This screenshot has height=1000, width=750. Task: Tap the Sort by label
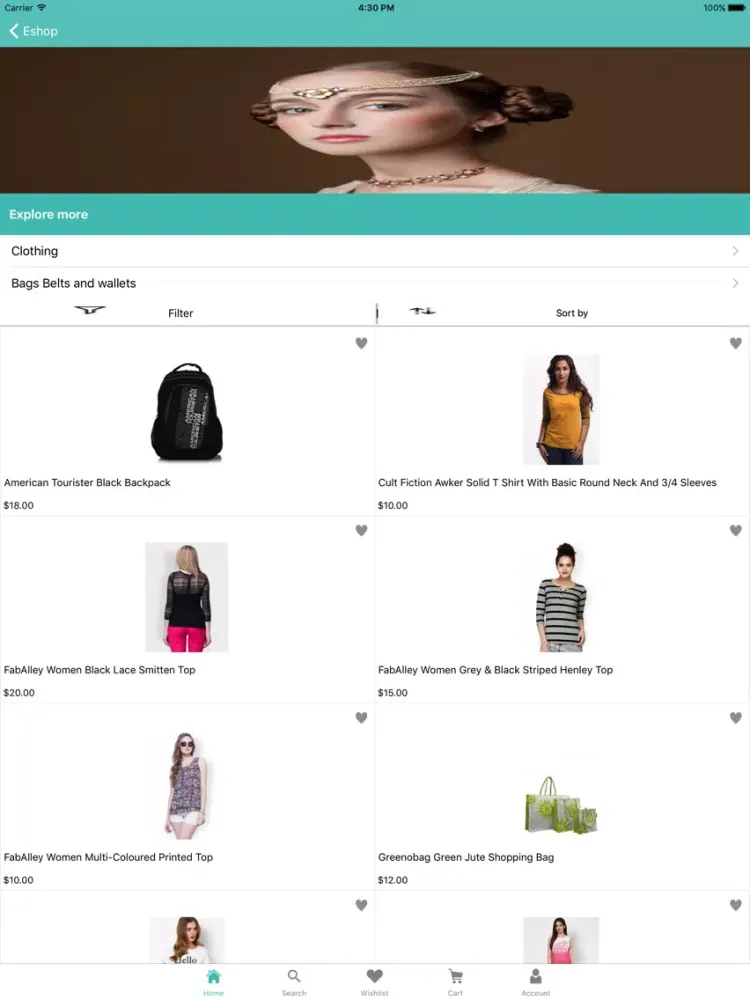(x=571, y=313)
